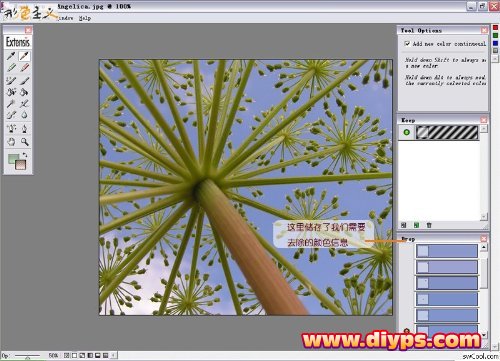Select the Magic Wand tool
The height and width of the screenshot is (361, 500).
[11, 104]
